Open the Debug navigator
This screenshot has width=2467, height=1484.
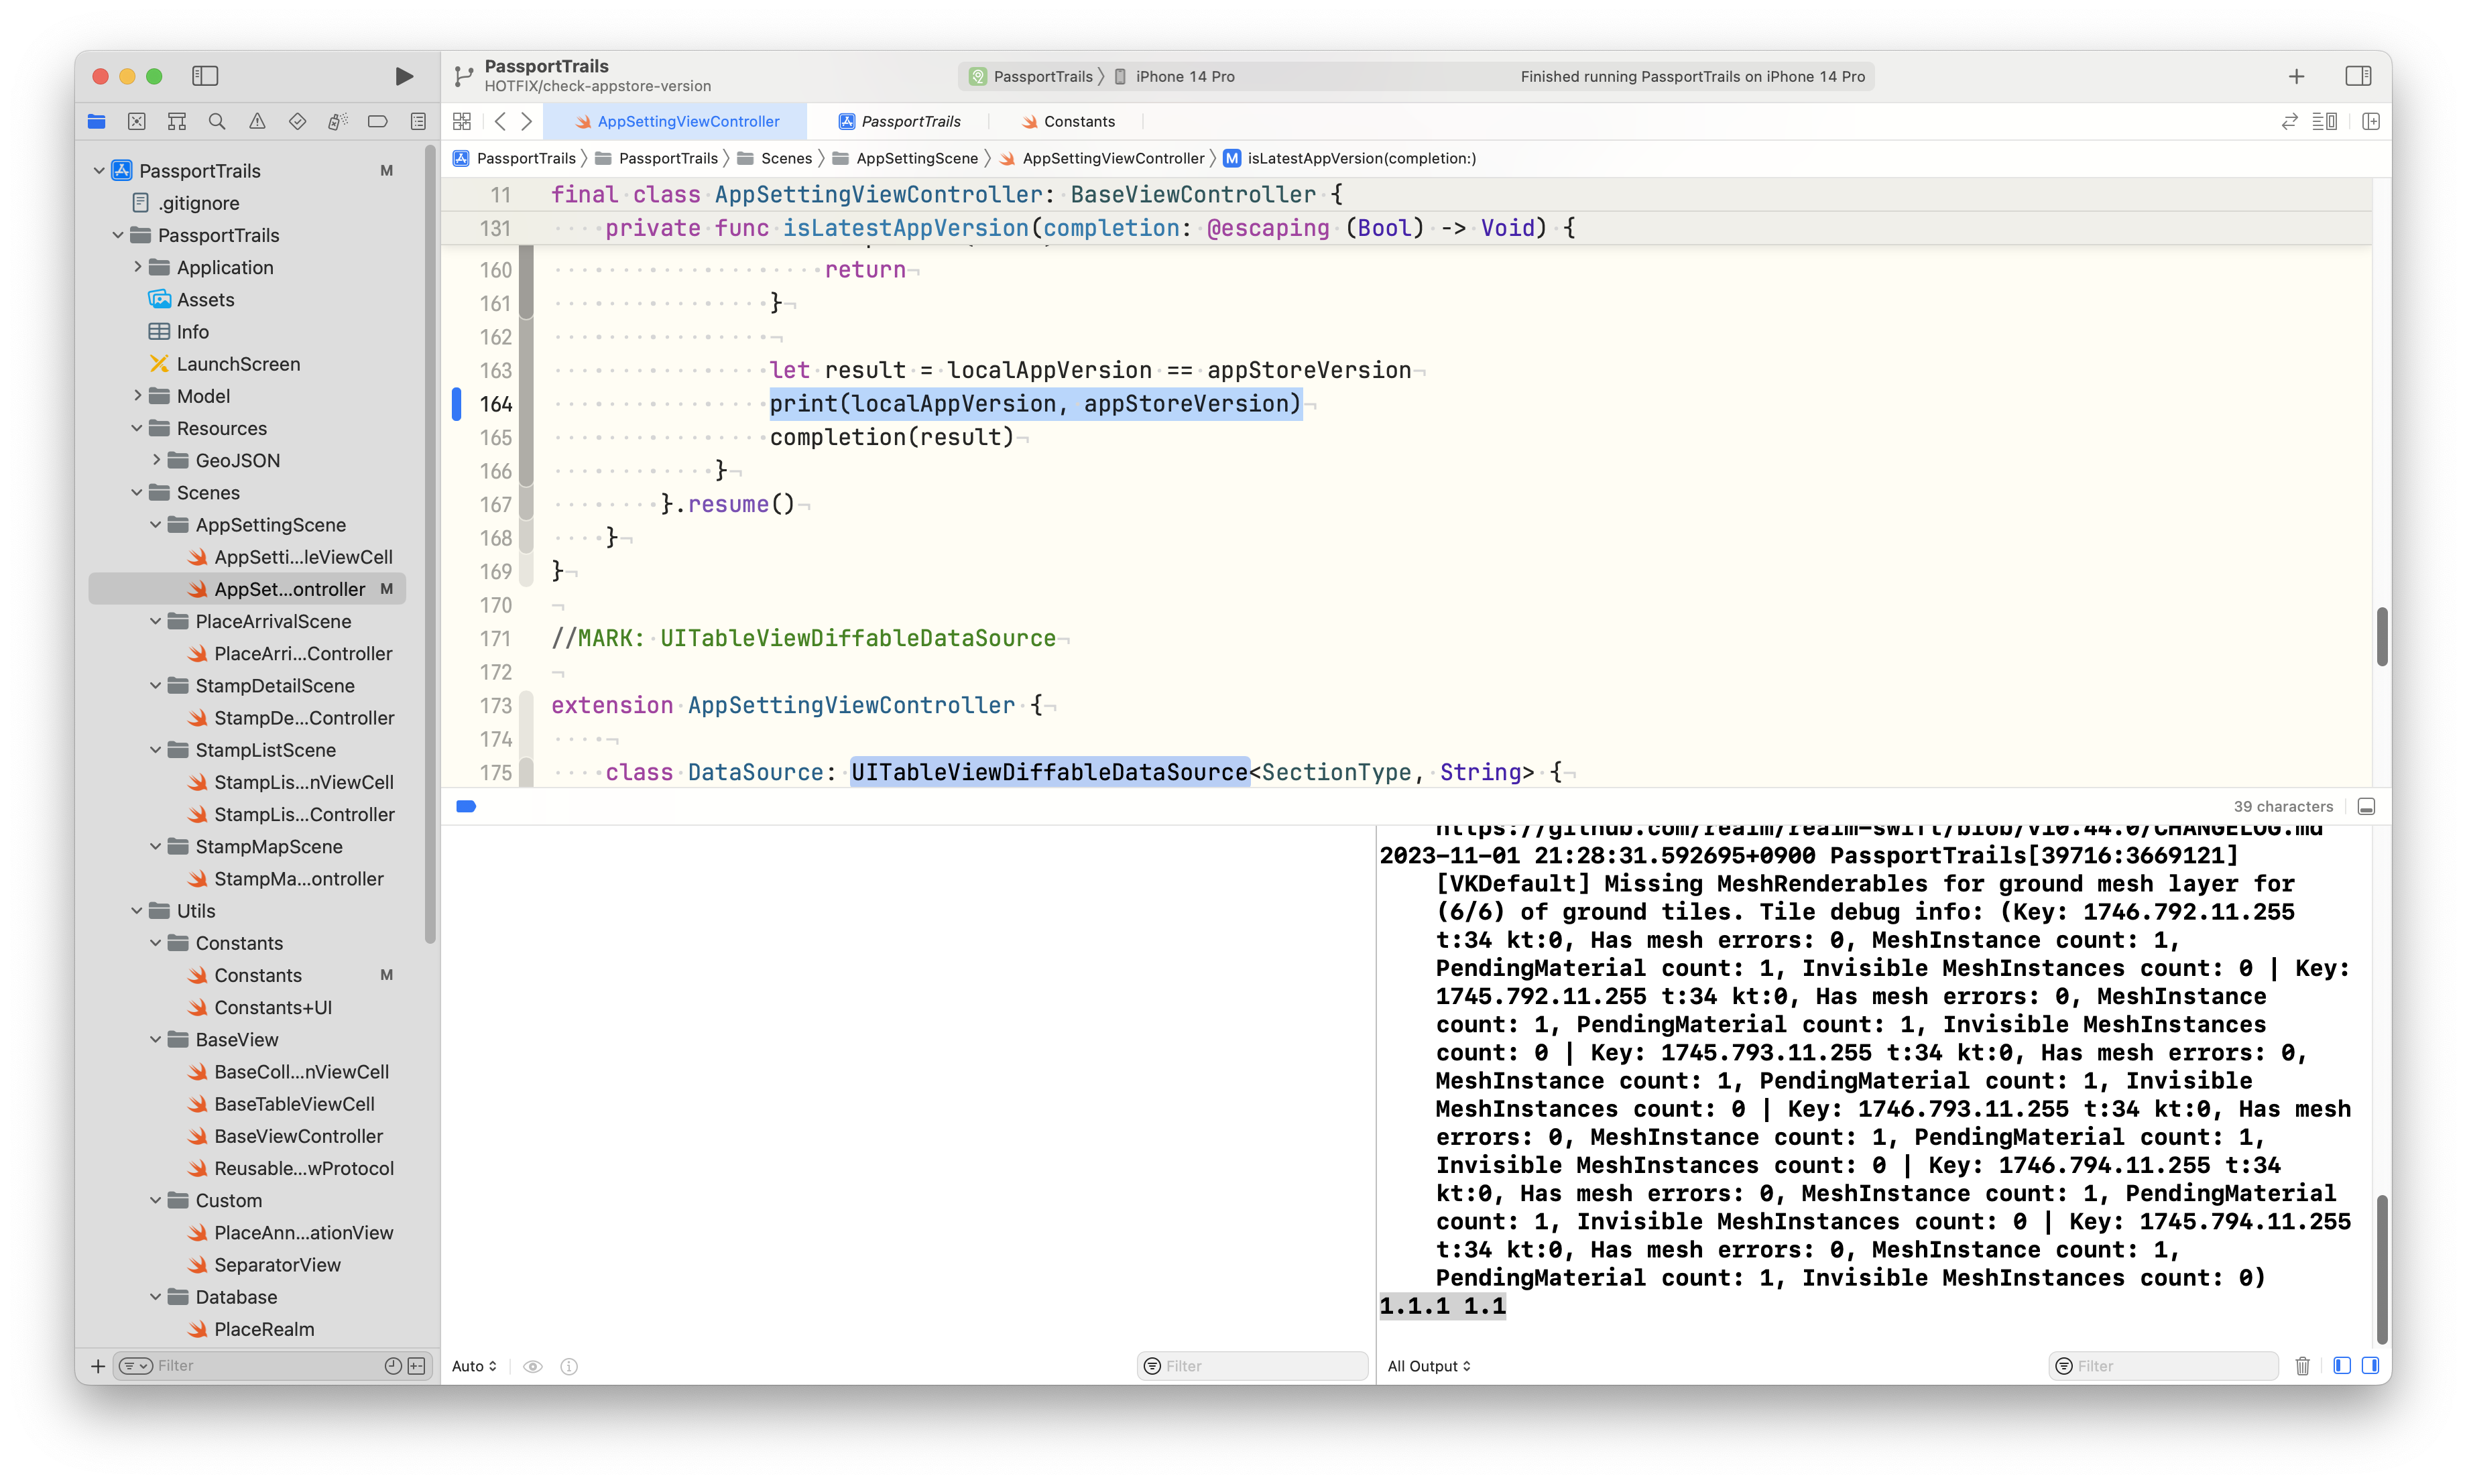click(338, 121)
